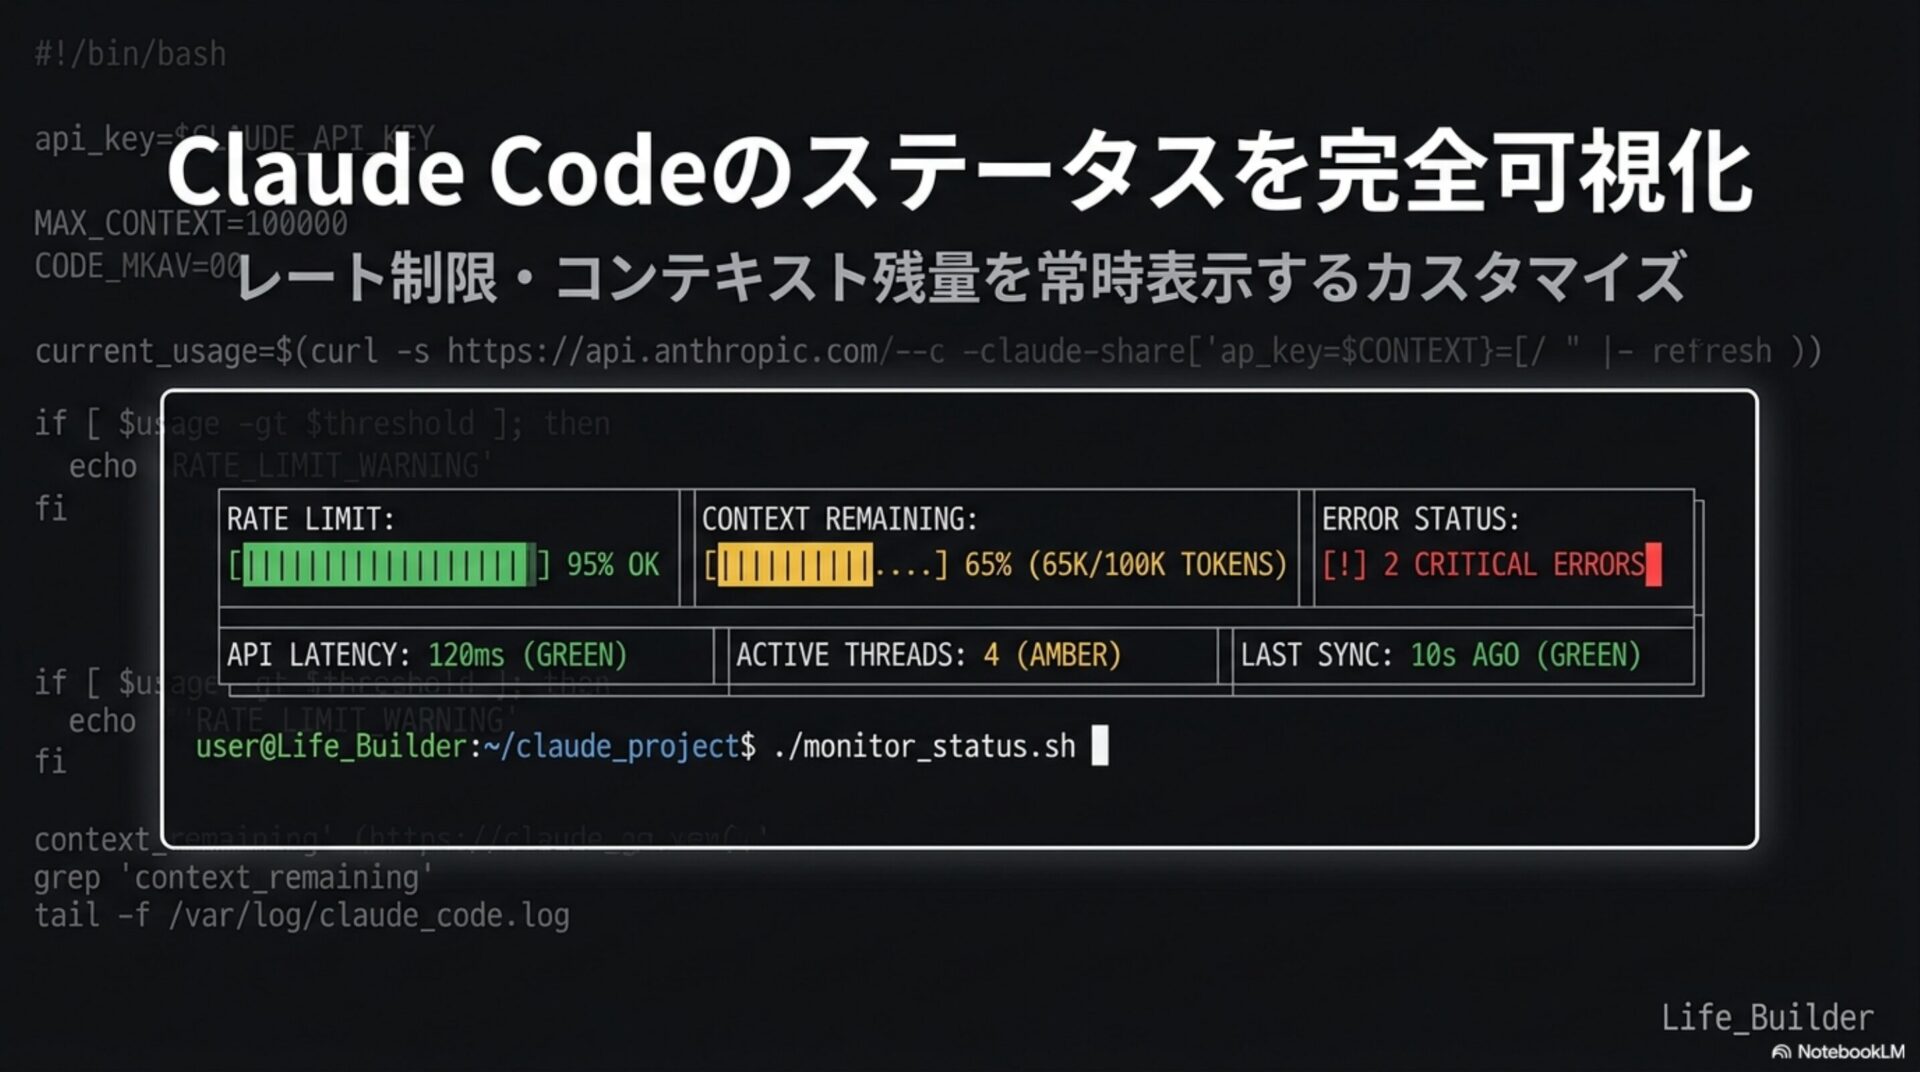The image size is (1920, 1072).
Task: Click the green rate limit progress bar
Action: point(389,565)
